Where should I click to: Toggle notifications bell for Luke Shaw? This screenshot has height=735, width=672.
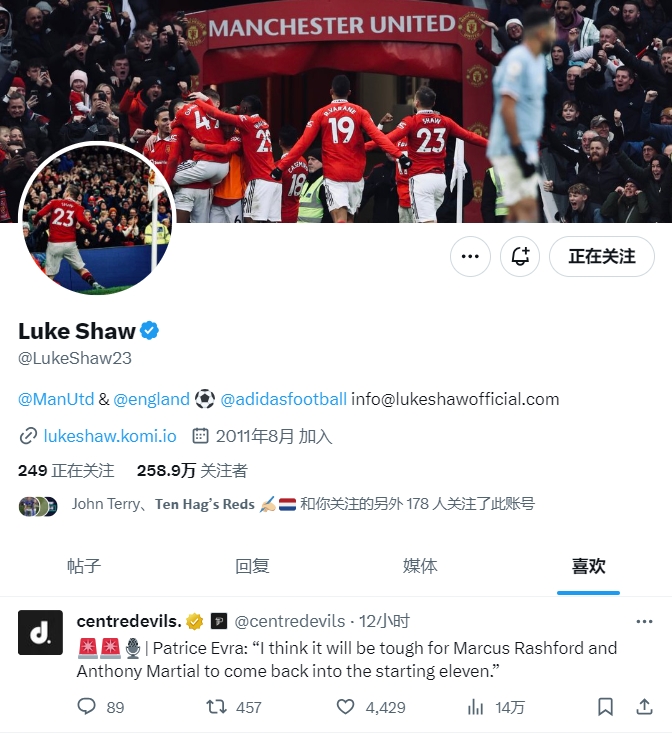point(520,256)
